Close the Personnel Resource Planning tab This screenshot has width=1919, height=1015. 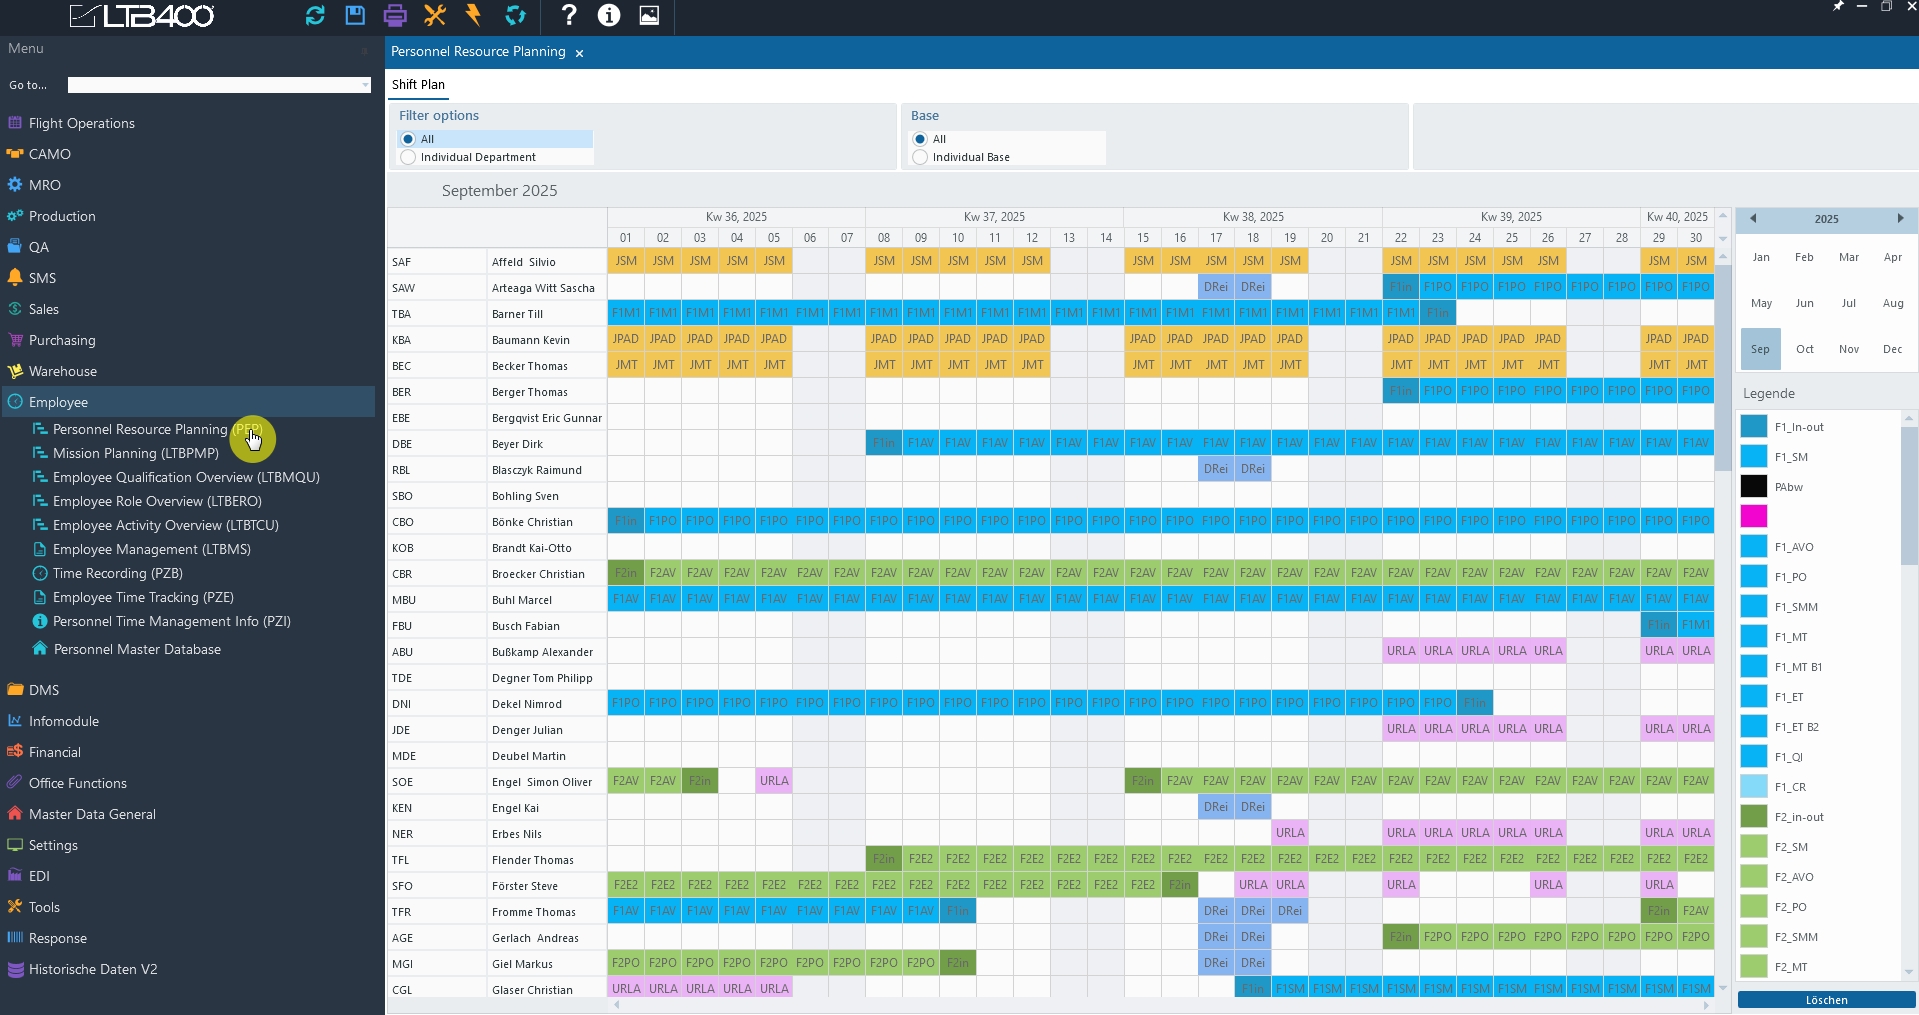click(x=579, y=53)
